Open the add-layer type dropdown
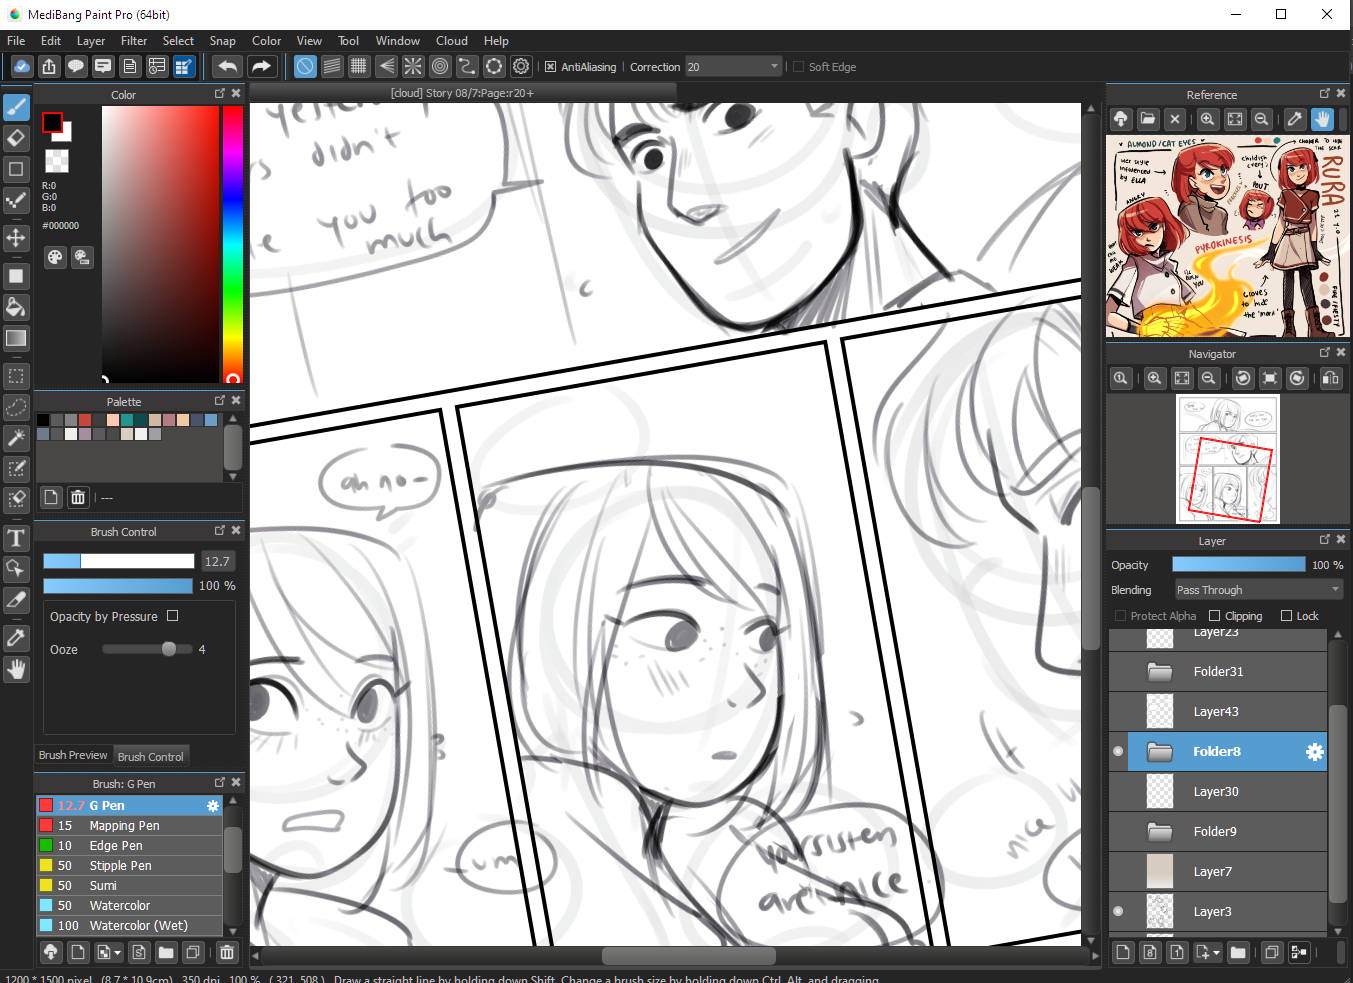1353x983 pixels. pos(1208,952)
